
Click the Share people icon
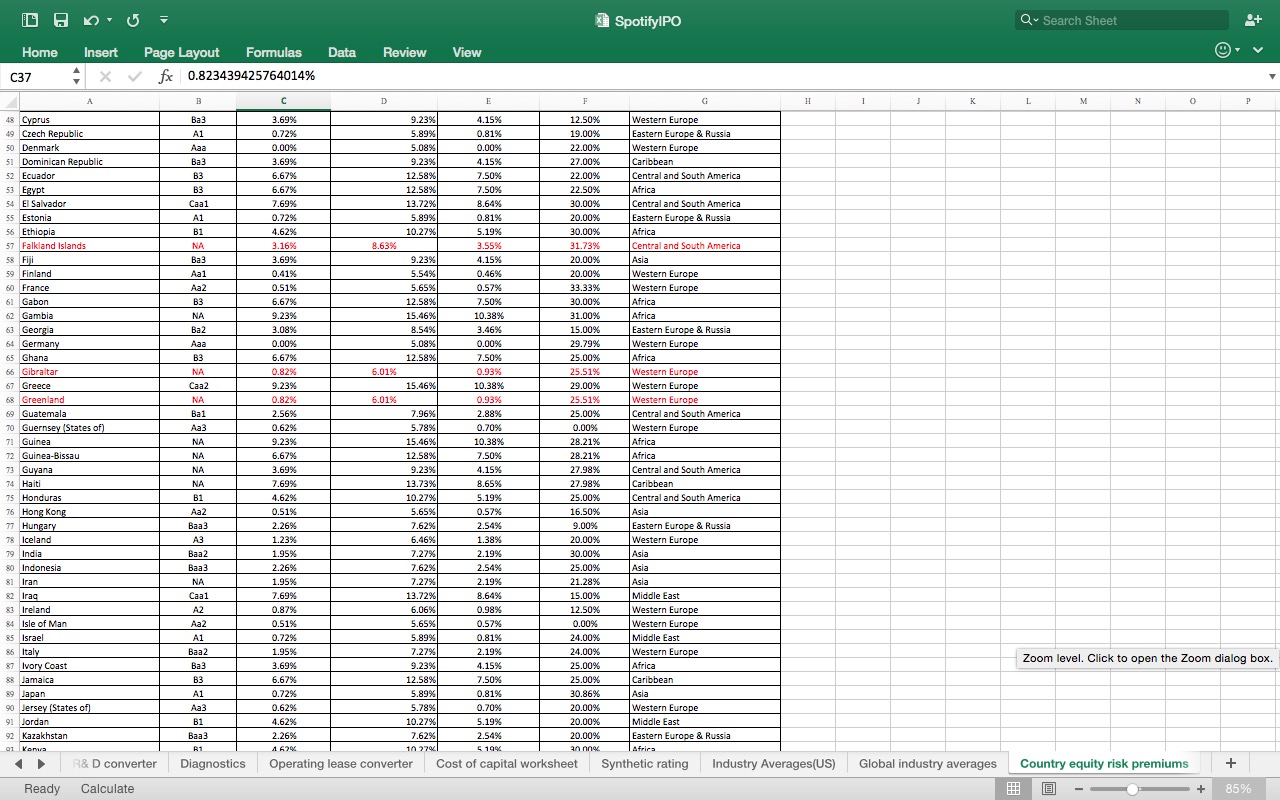(x=1252, y=19)
